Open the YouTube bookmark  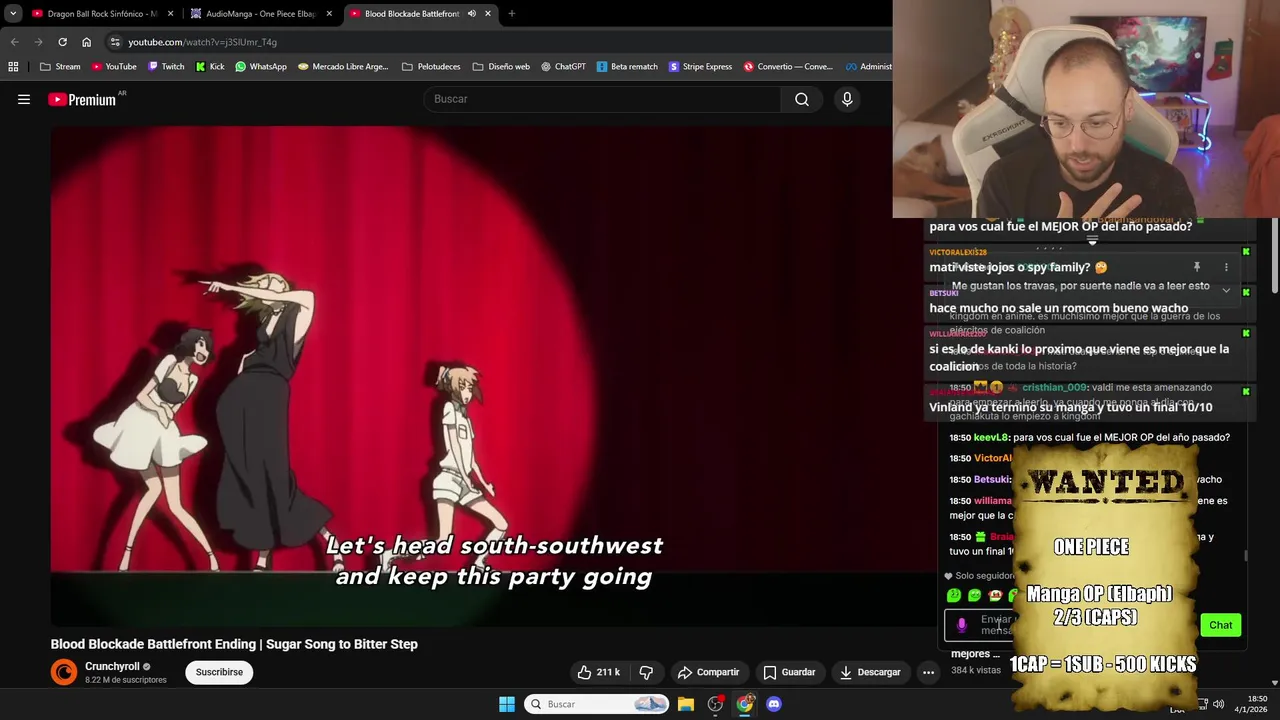click(114, 67)
